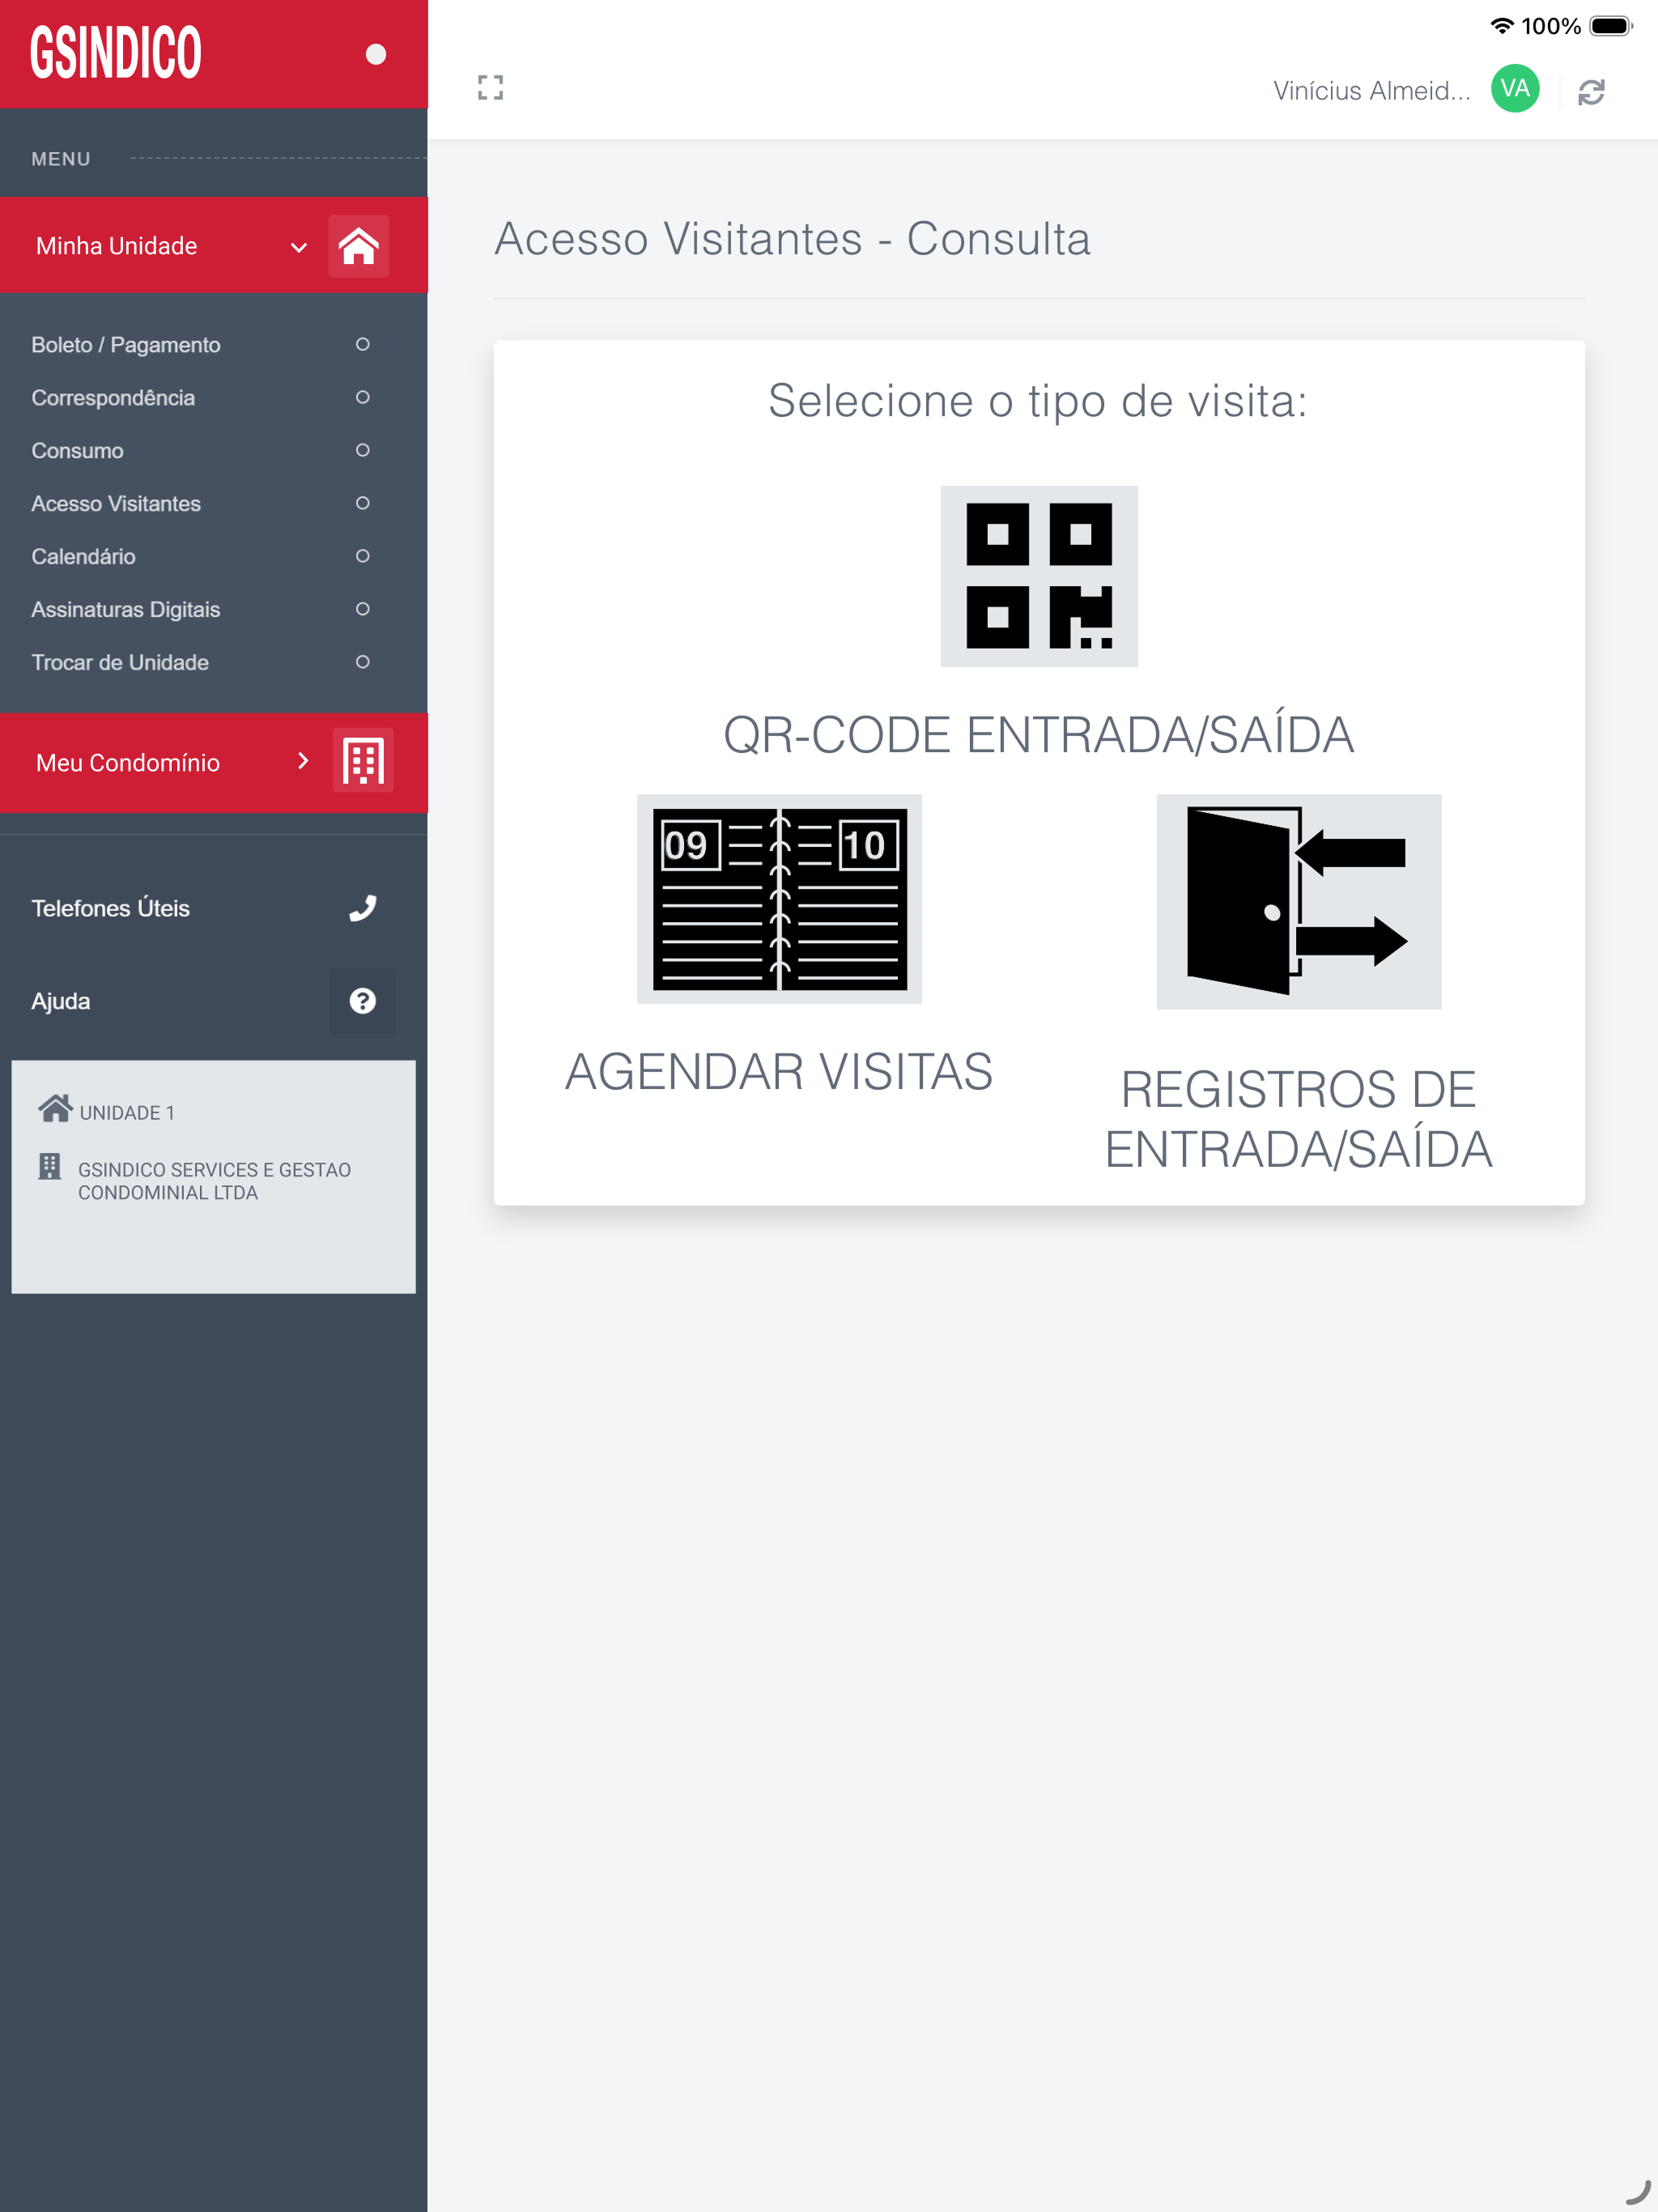
Task: Select the door with arrows icon
Action: click(1298, 902)
